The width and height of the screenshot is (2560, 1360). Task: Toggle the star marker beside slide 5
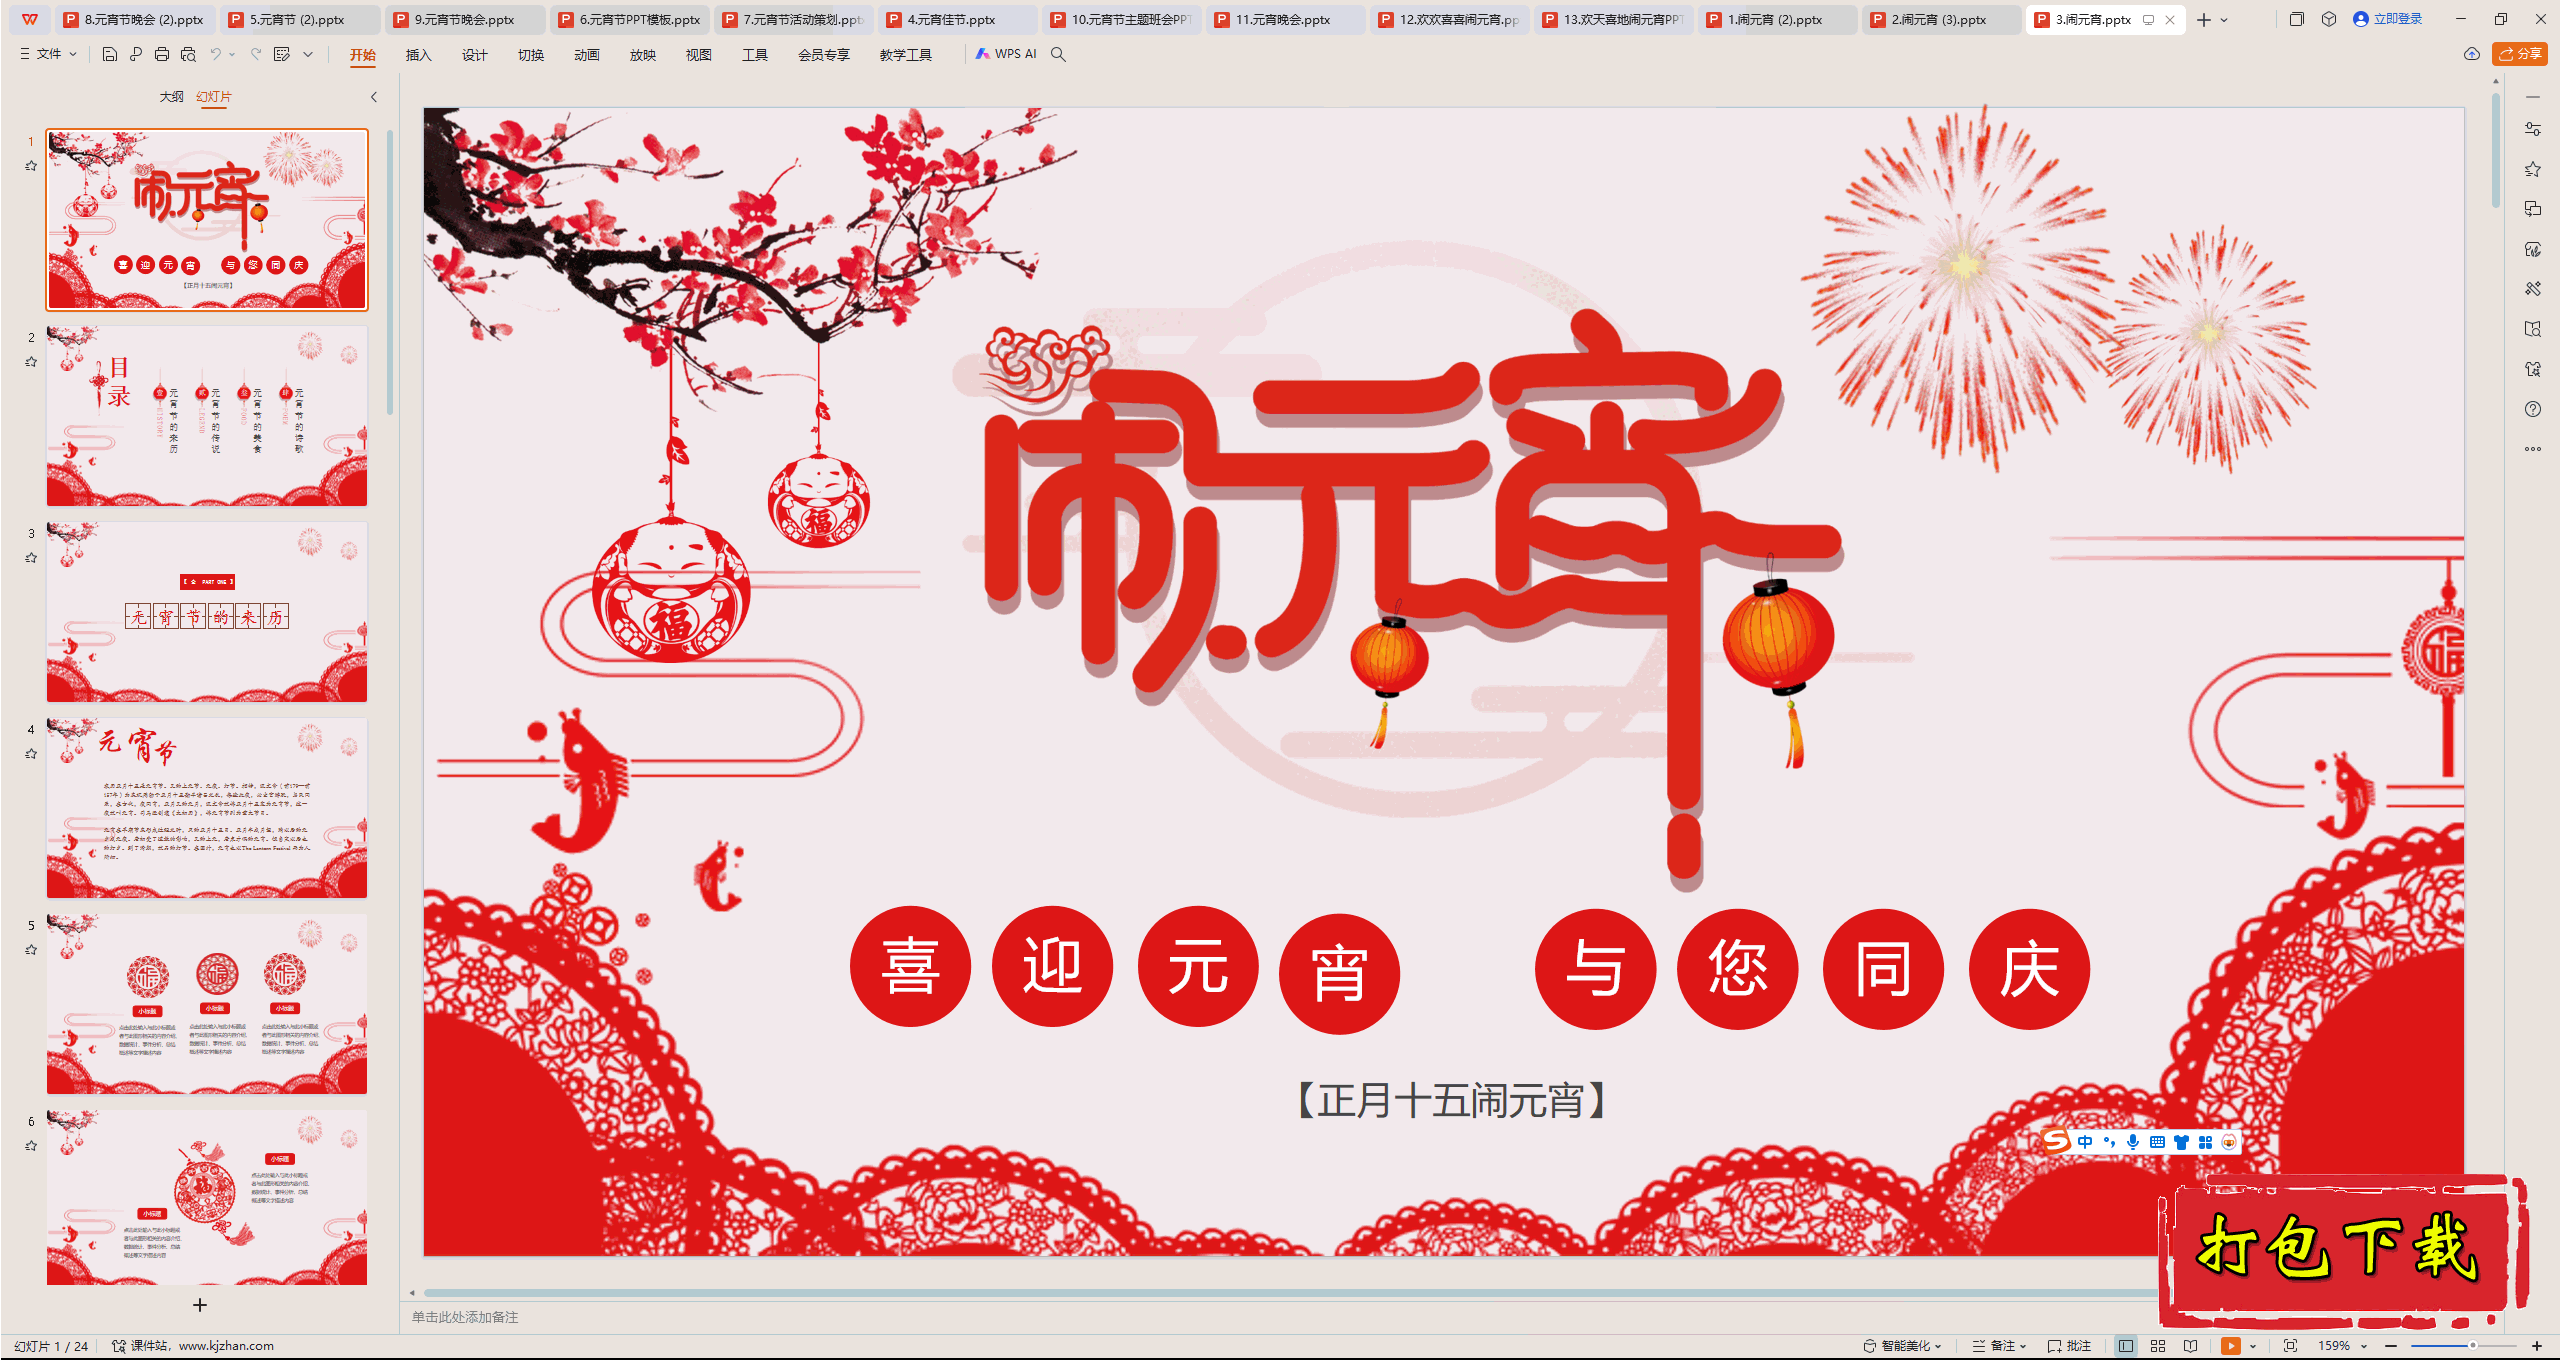point(31,950)
